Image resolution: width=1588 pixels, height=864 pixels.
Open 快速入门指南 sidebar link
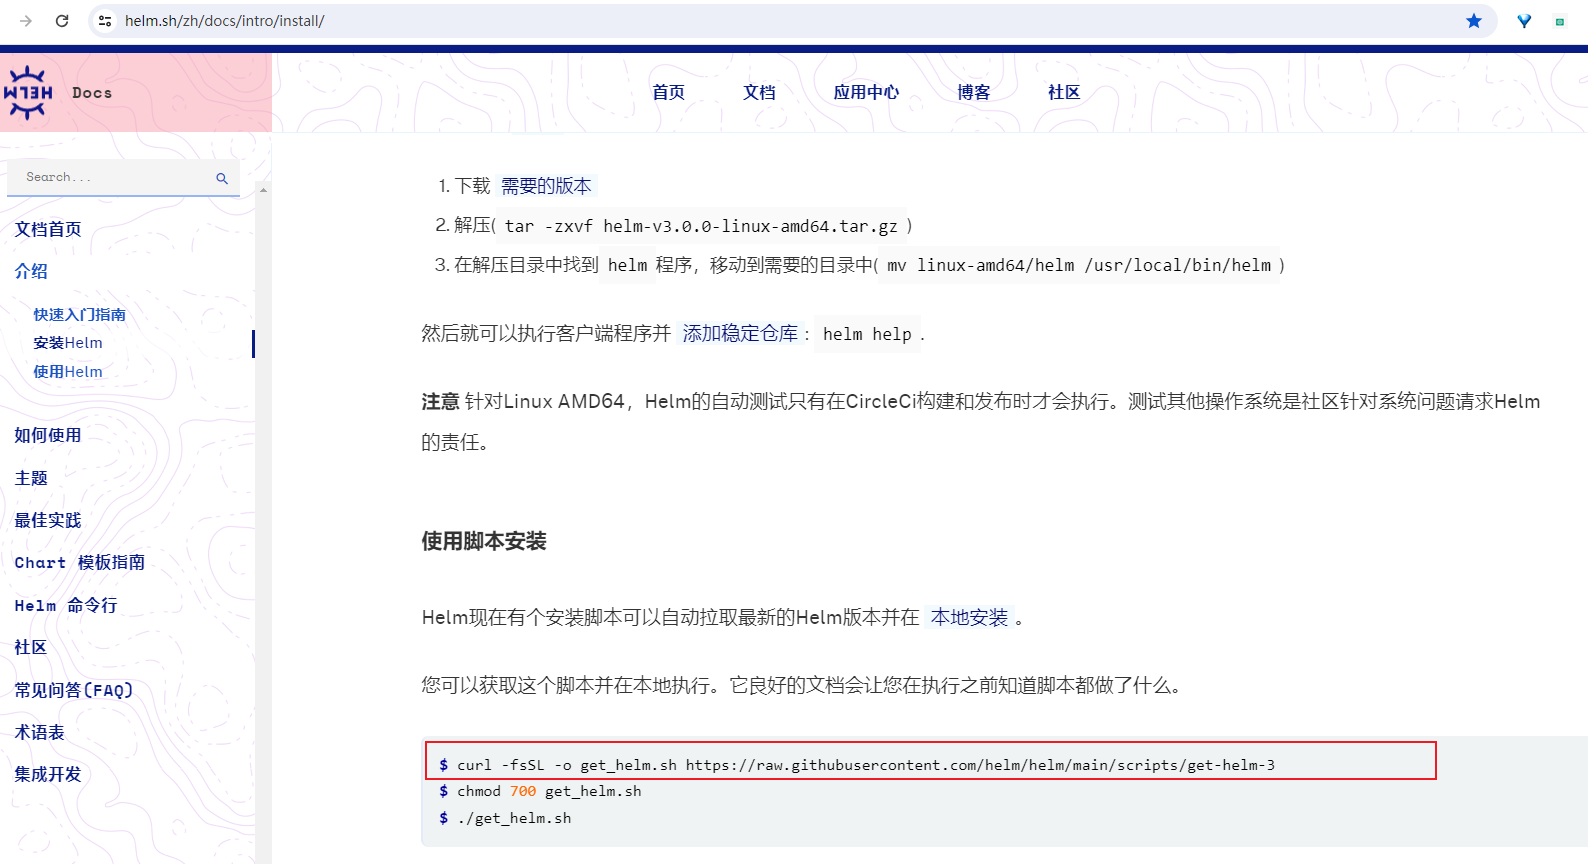click(x=80, y=314)
